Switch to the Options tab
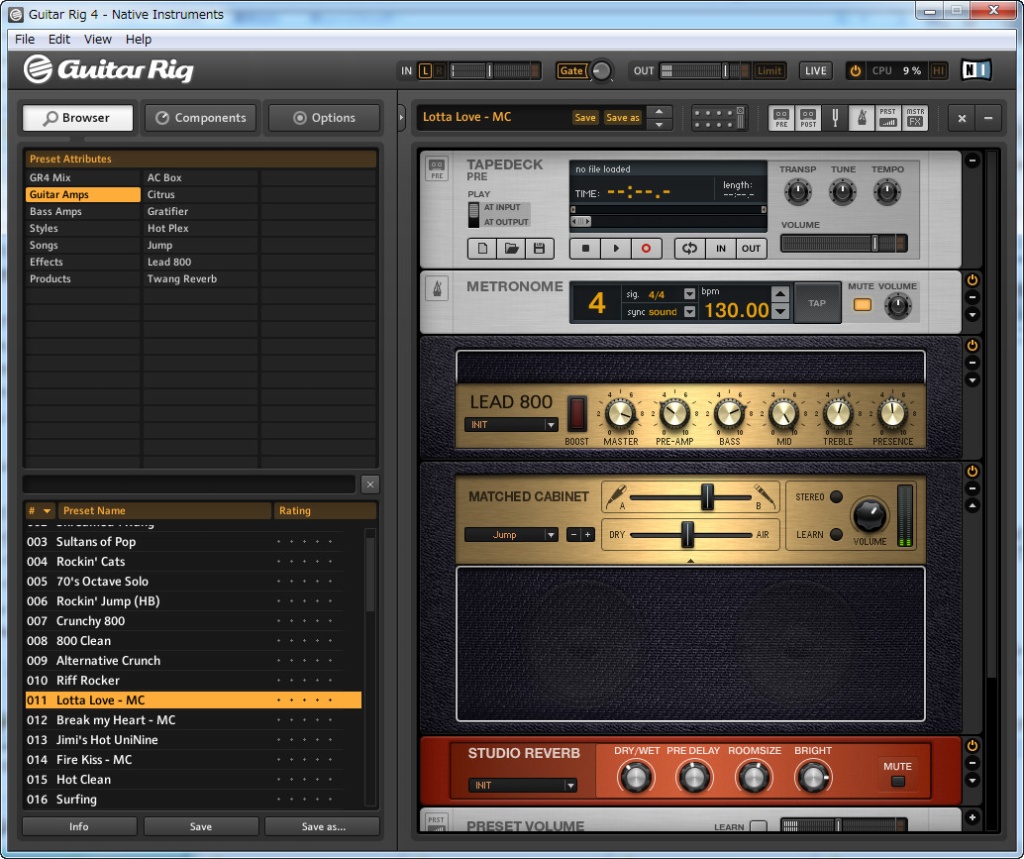This screenshot has width=1024, height=859. click(x=324, y=118)
